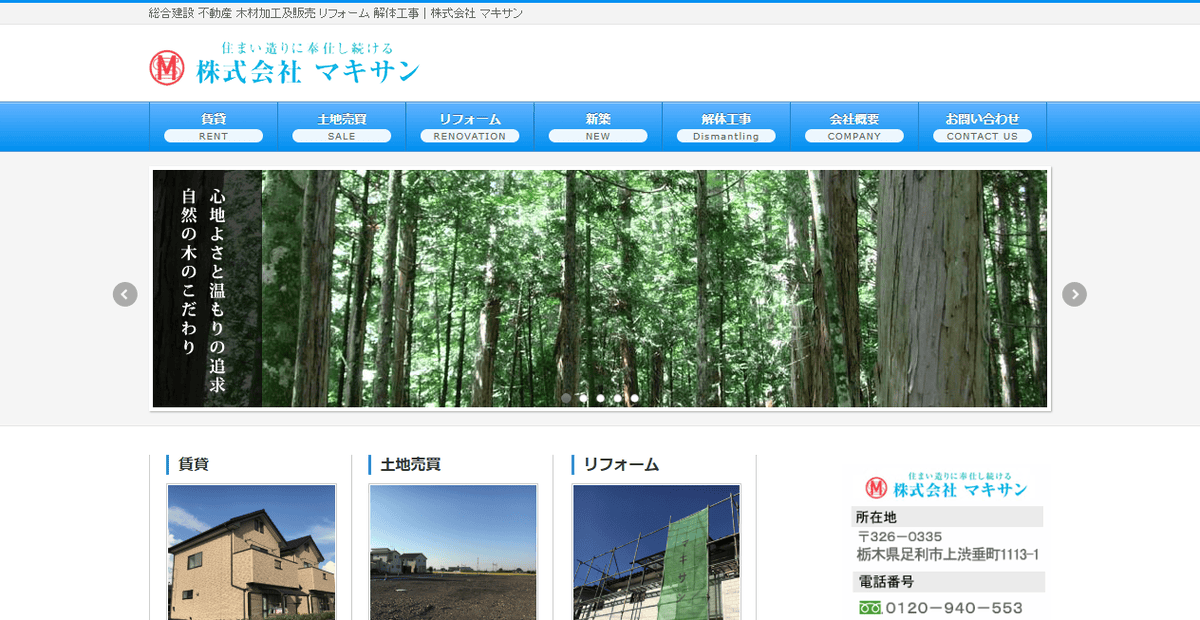1200x620 pixels.
Task: Click the next slide arrow on carousel
Action: tap(1074, 294)
